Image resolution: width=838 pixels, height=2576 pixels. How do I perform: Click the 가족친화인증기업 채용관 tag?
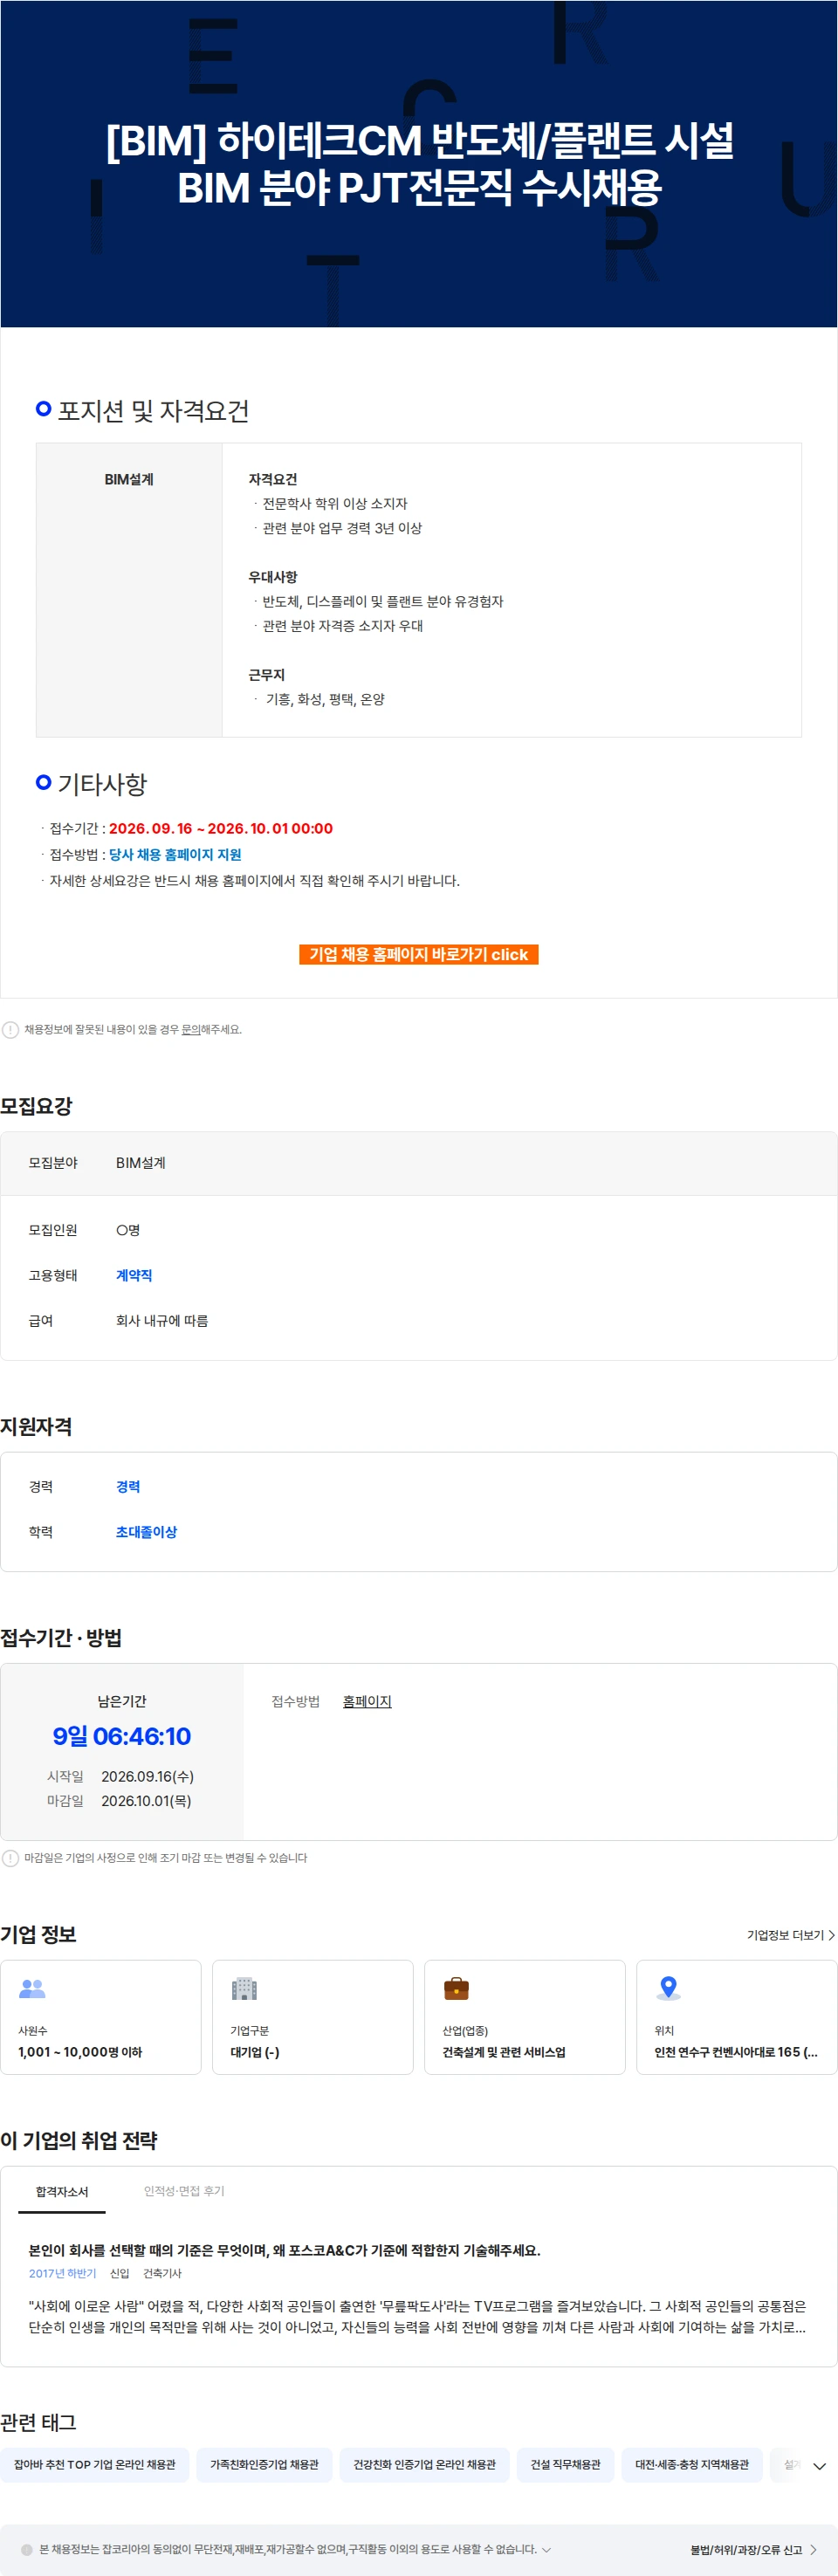point(264,2464)
